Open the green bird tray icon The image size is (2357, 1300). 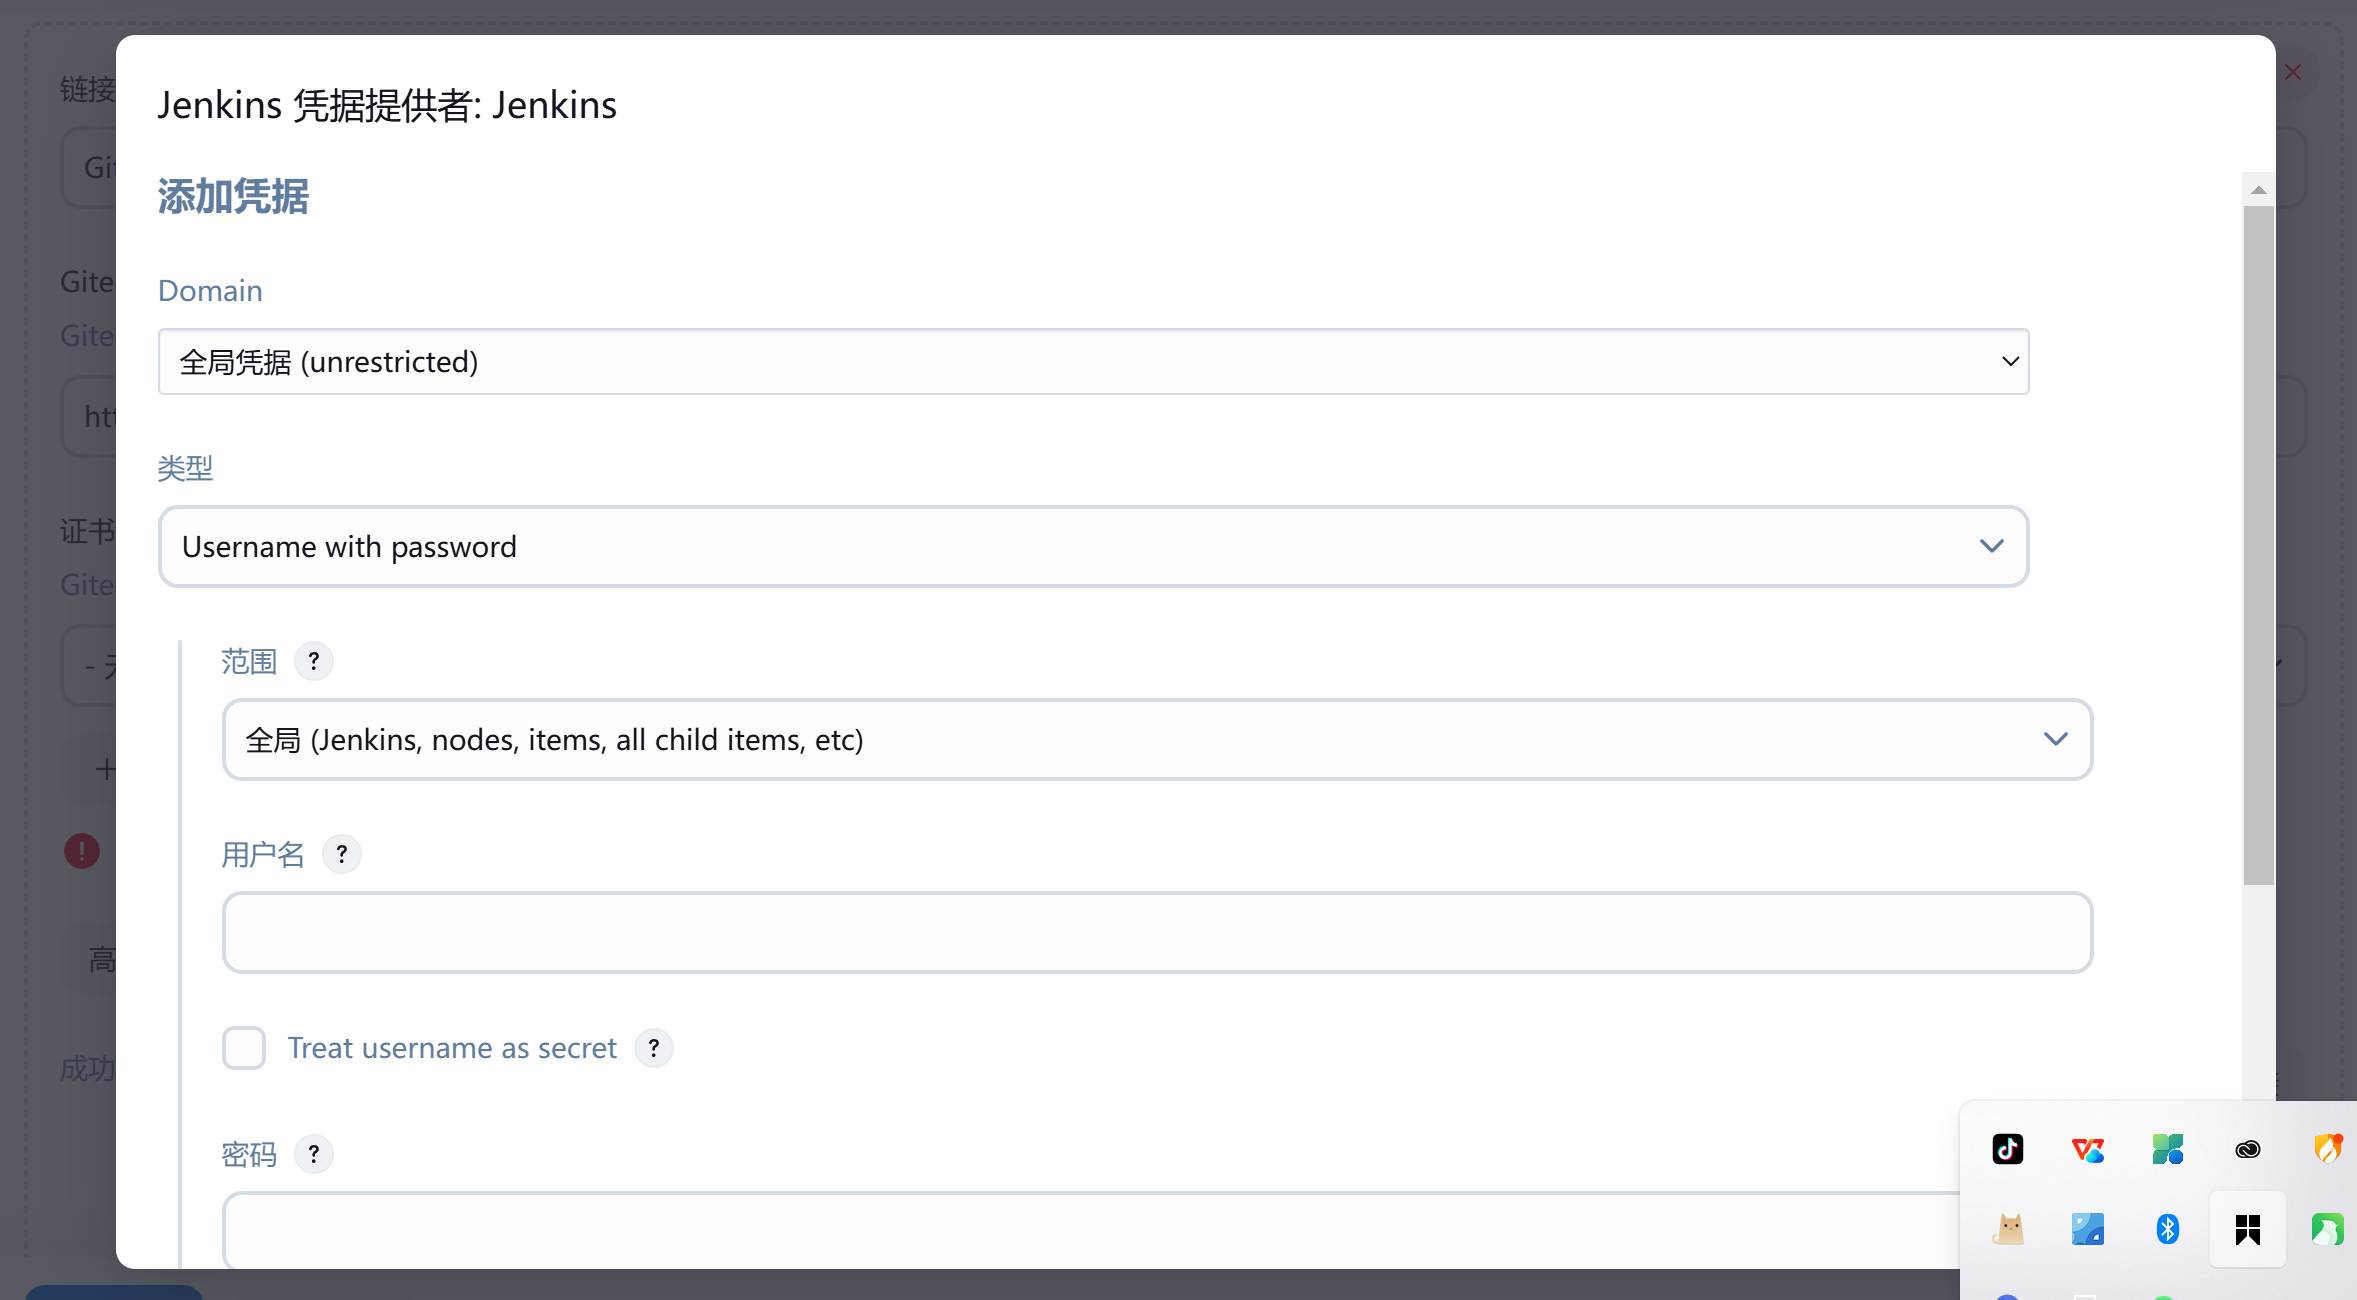pos(2328,1229)
